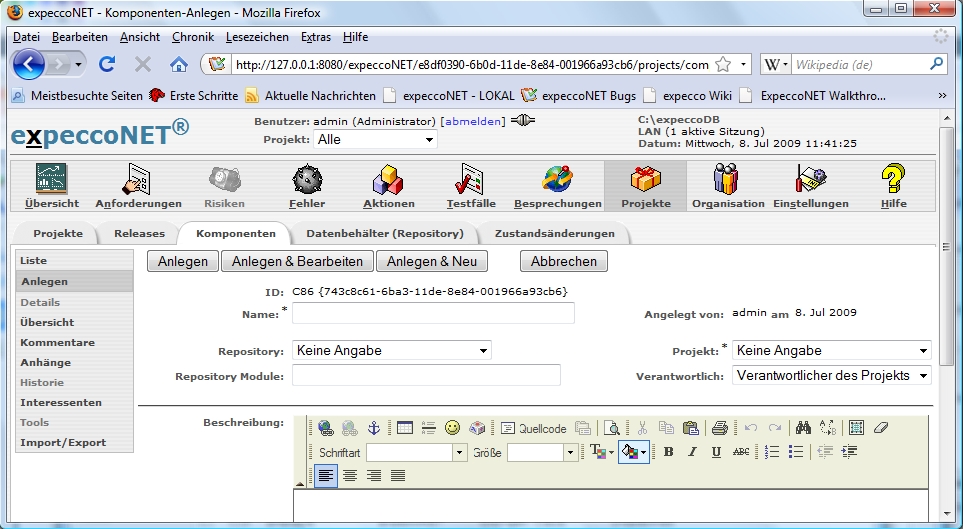
Task: Insert an anchor in the editor
Action: coord(373,428)
